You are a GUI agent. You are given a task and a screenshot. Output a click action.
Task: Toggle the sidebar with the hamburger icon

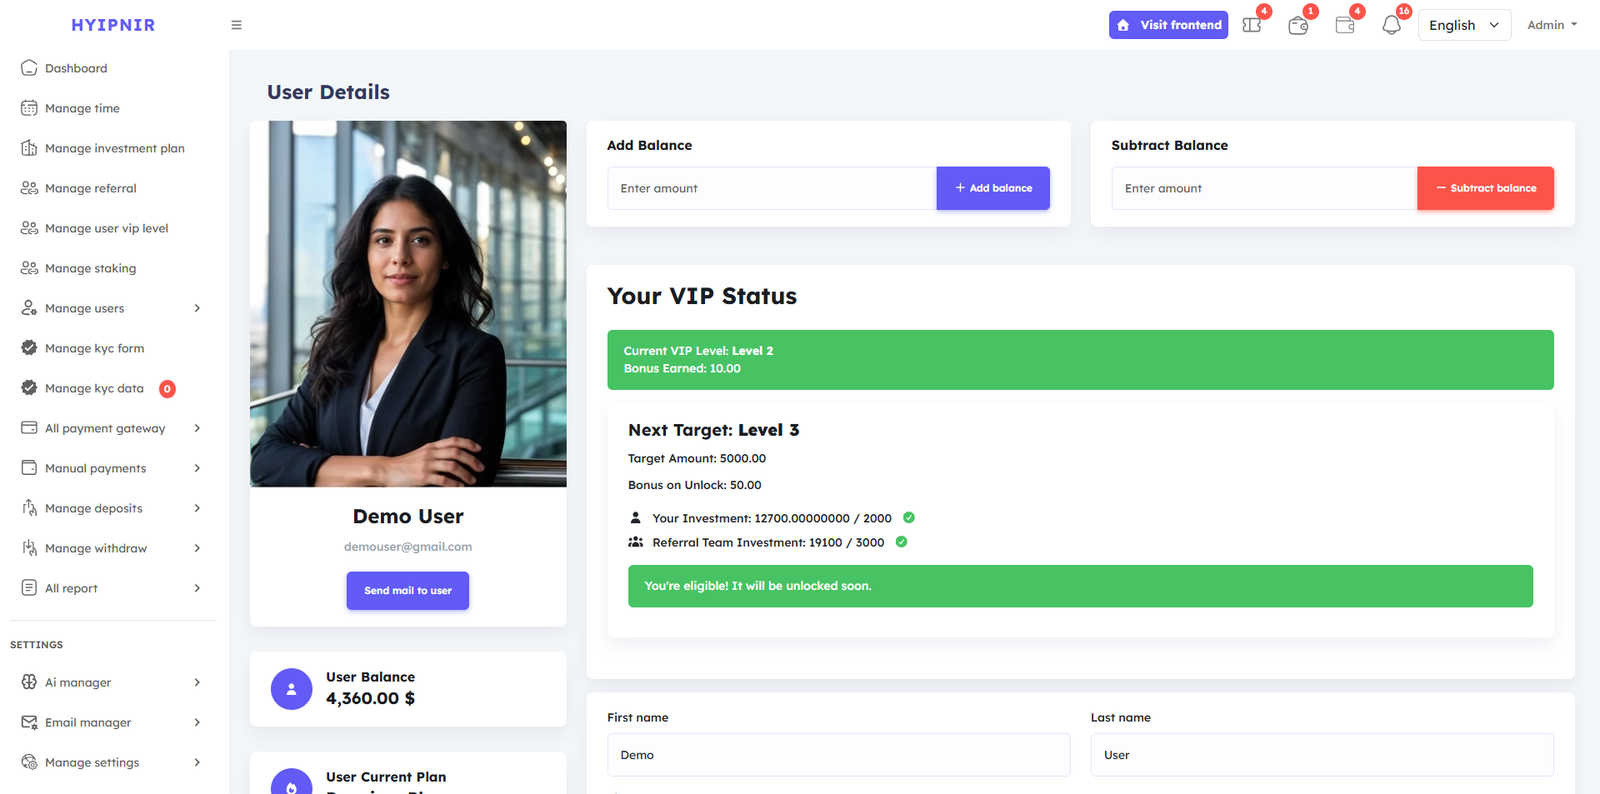236,24
